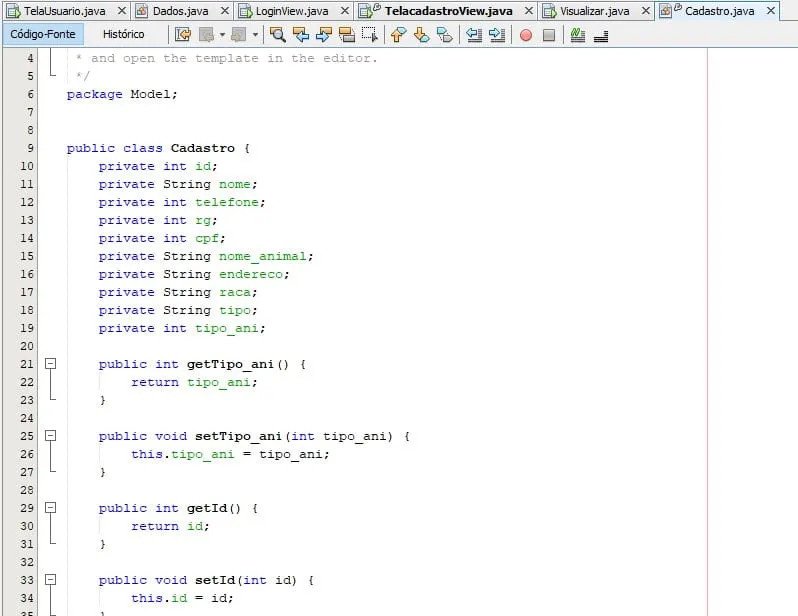The image size is (798, 616).
Task: Click 'private int telefone;' line
Action: (x=182, y=202)
